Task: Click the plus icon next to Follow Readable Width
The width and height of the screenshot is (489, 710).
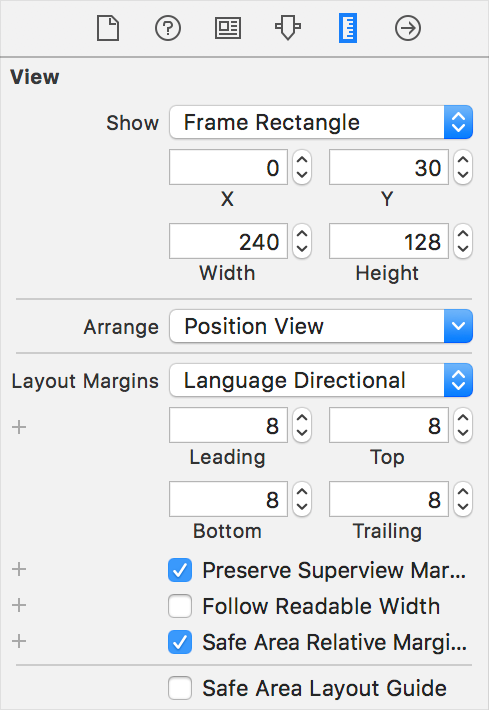Action: pyautogui.click(x=19, y=605)
